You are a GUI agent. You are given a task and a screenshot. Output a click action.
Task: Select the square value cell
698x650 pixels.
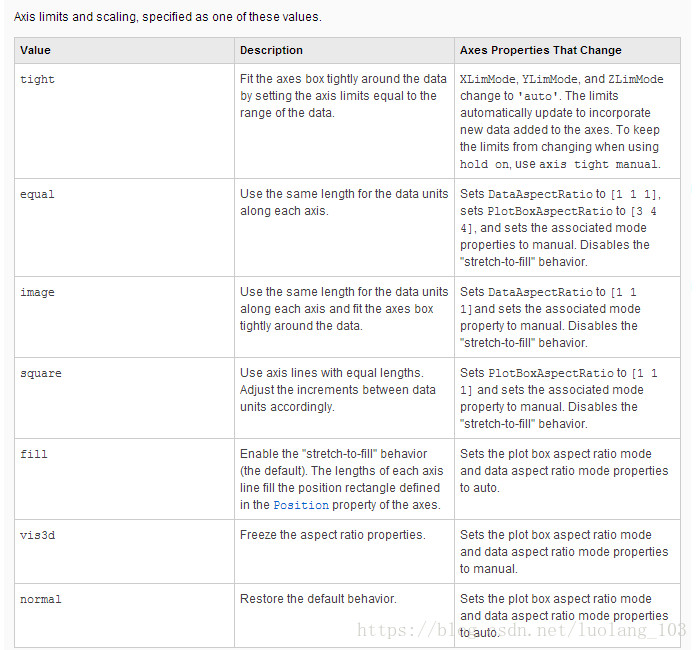(124, 398)
